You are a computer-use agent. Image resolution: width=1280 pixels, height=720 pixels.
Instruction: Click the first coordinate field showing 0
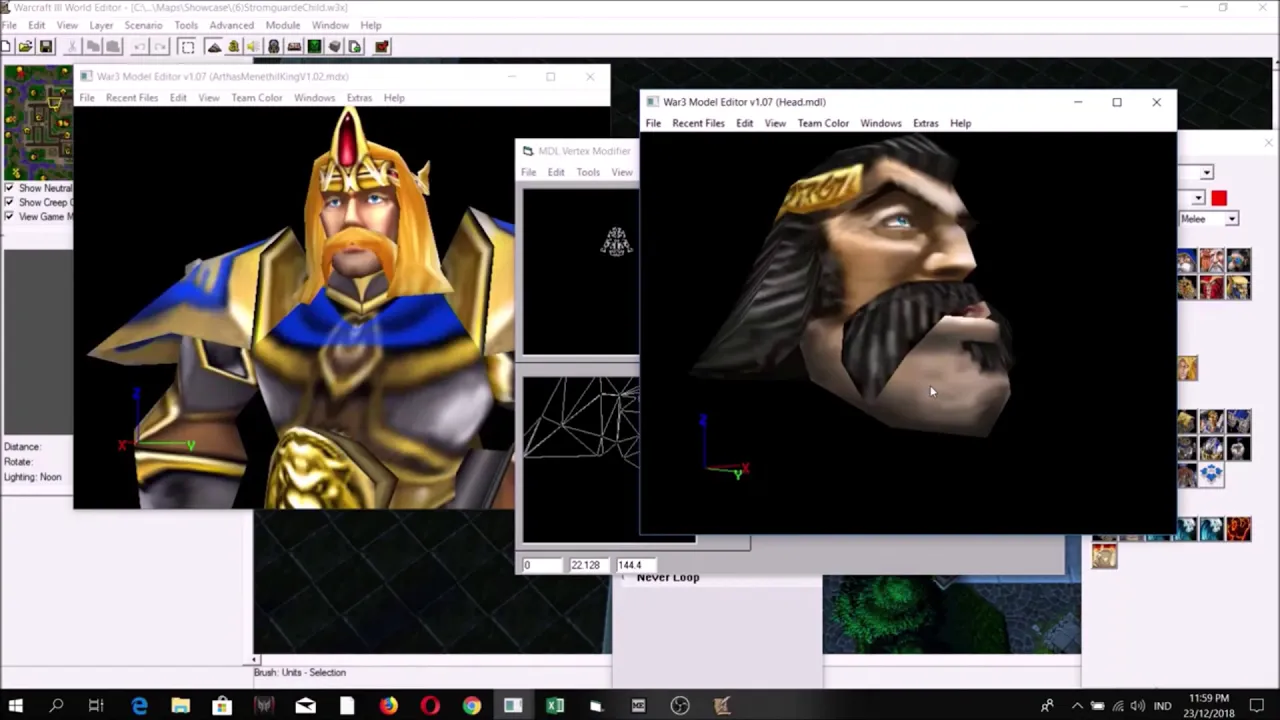point(541,565)
